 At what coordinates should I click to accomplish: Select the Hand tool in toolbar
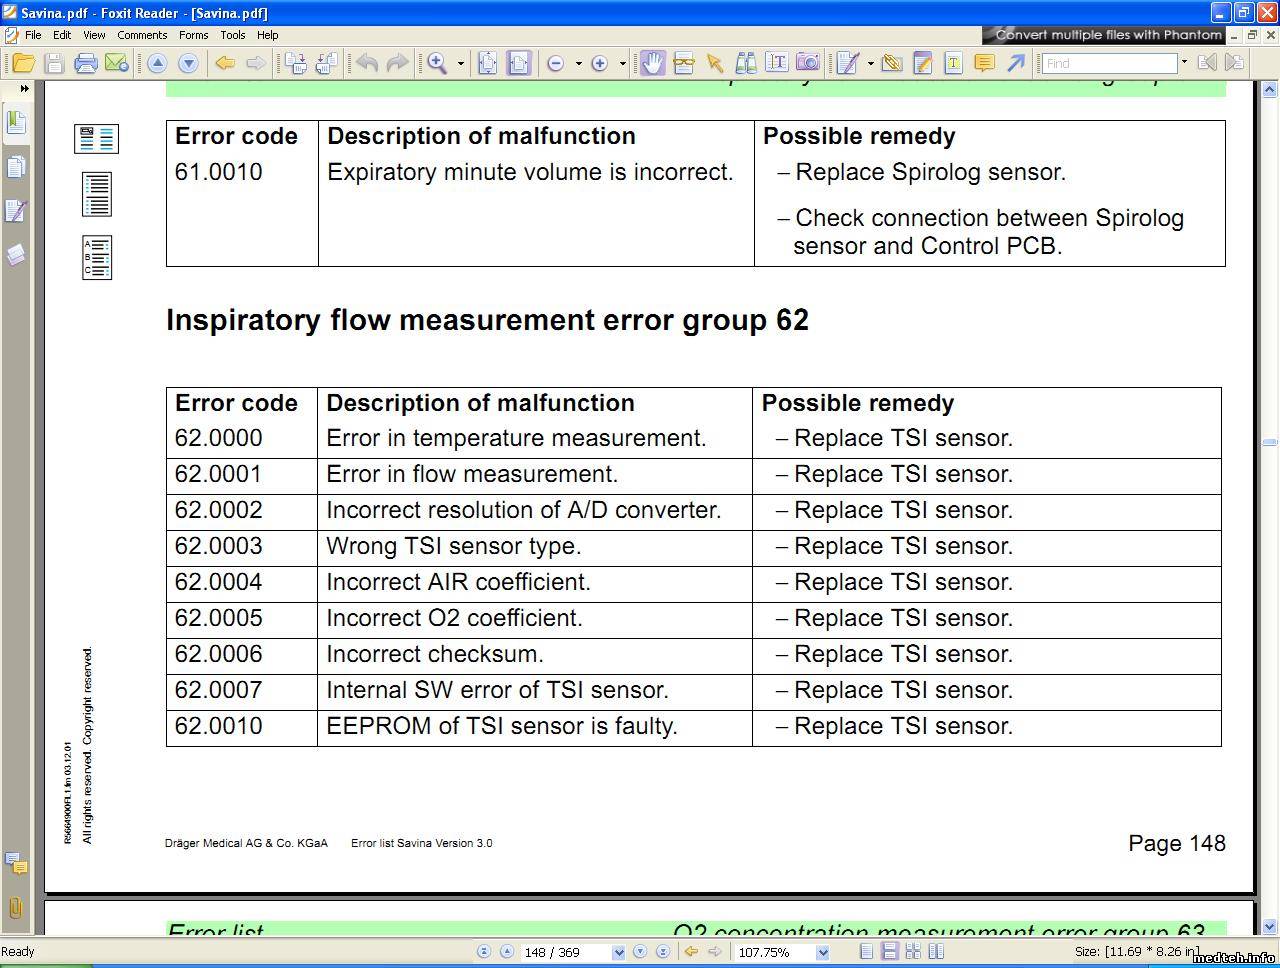pyautogui.click(x=652, y=63)
